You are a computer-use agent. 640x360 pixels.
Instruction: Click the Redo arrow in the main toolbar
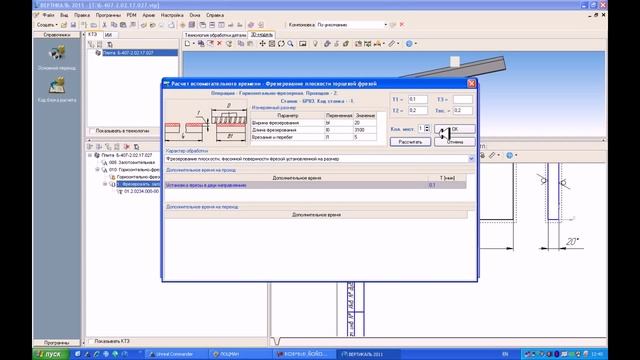tap(153, 25)
